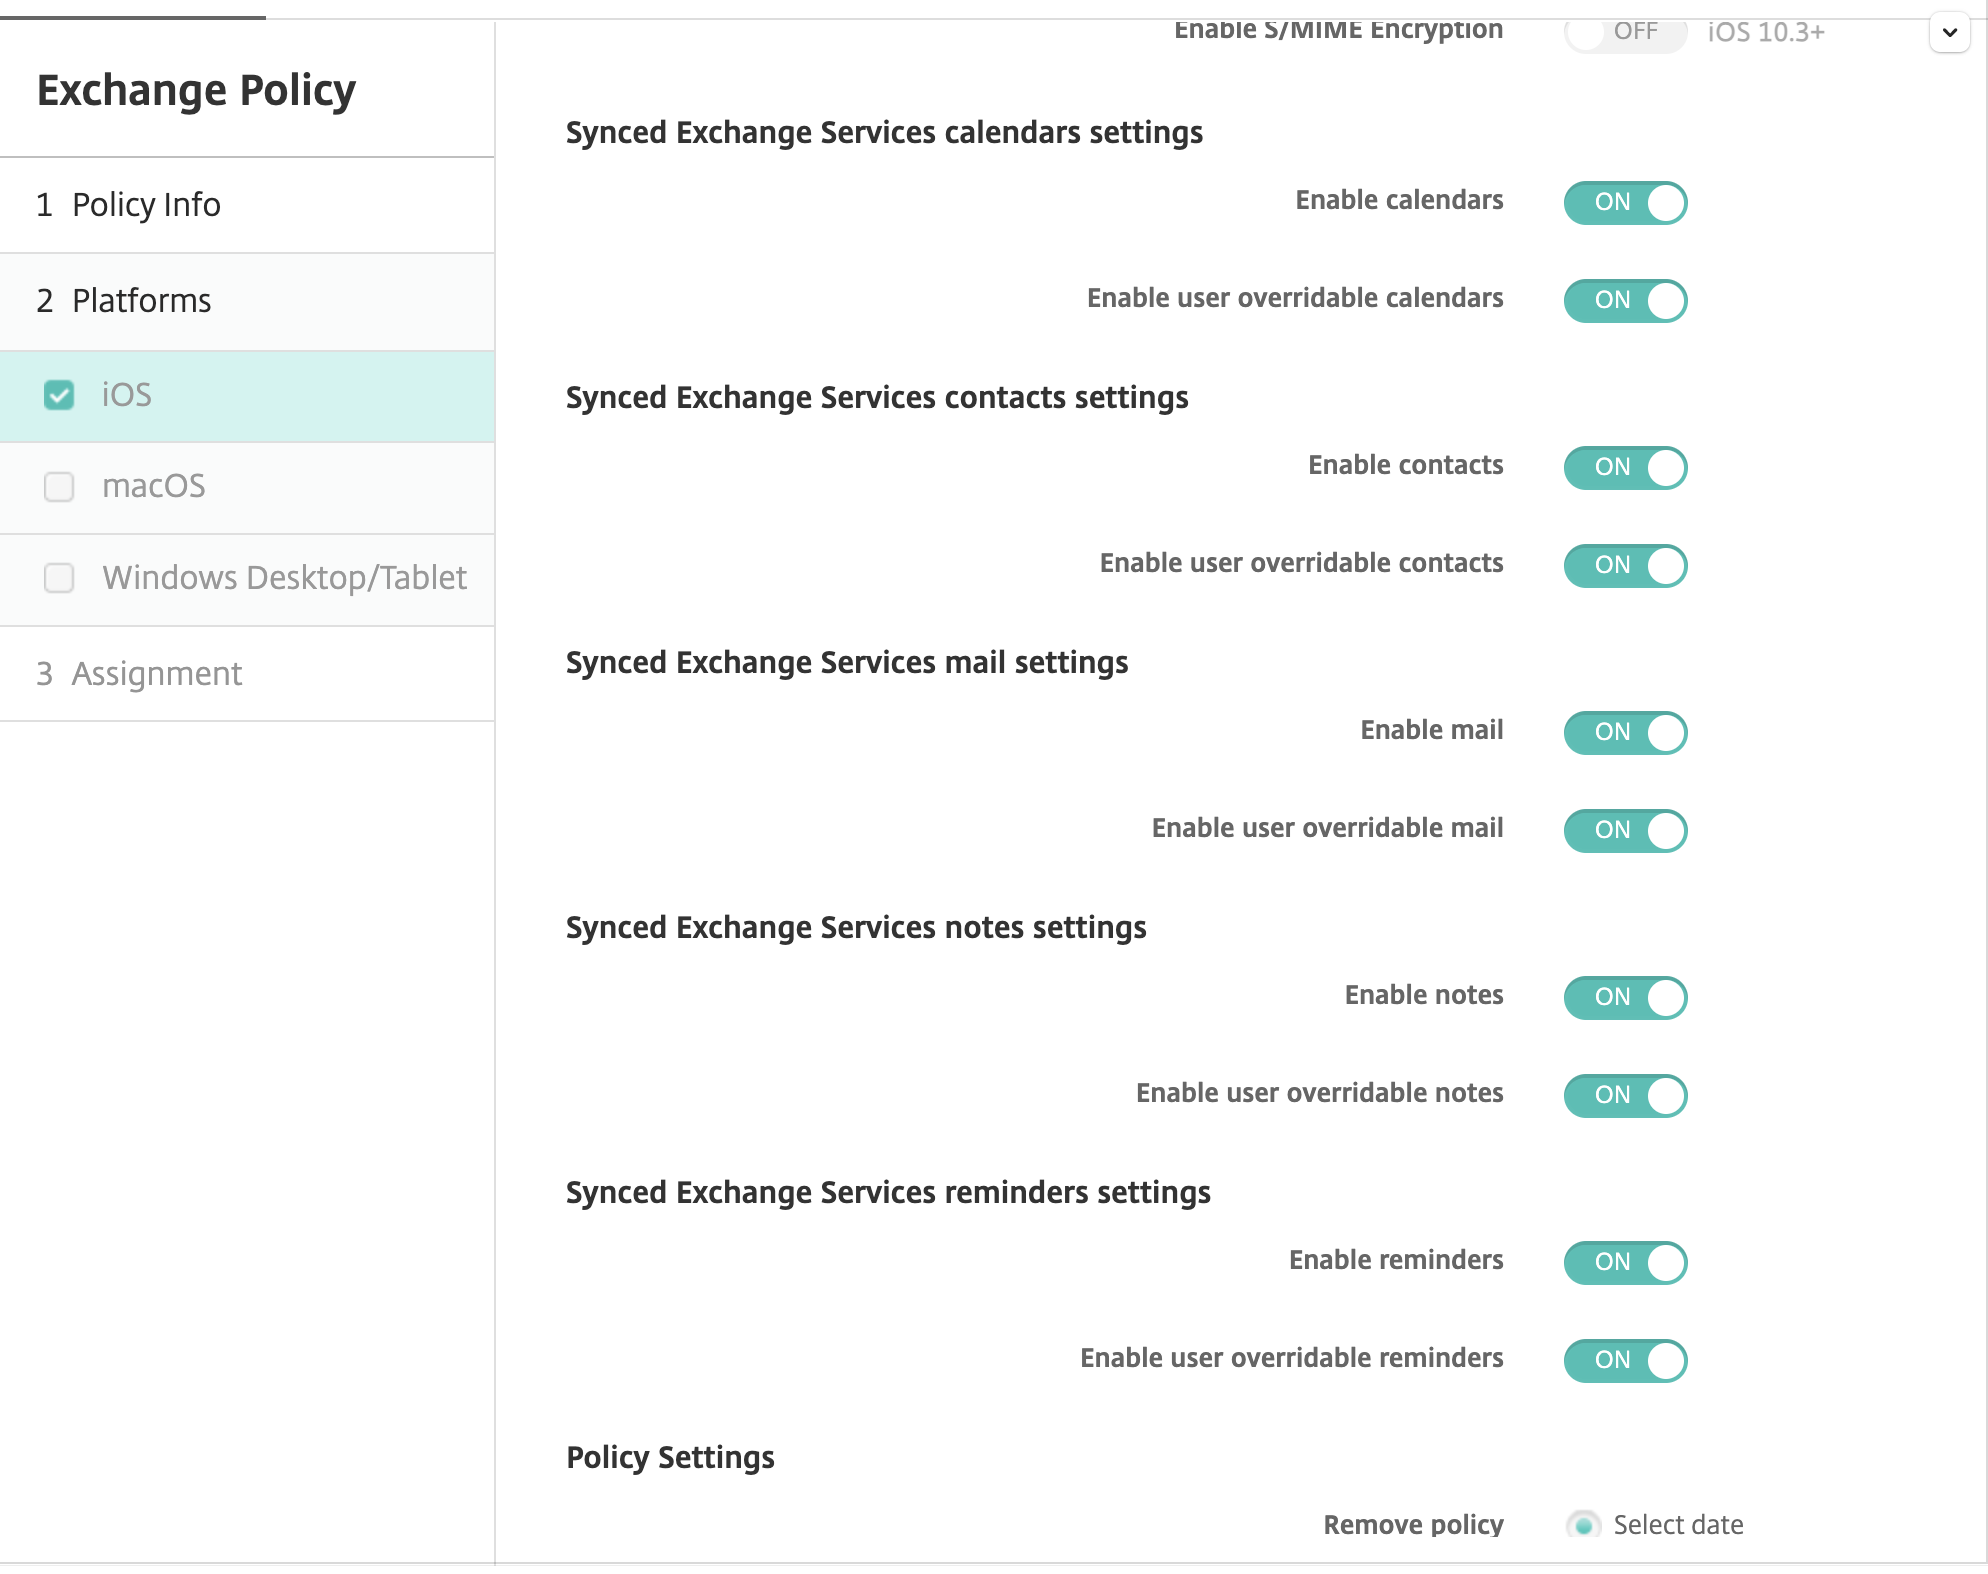Viewport: 1988px width, 1574px height.
Task: Expand the chevron dropdown at top right
Action: point(1949,32)
